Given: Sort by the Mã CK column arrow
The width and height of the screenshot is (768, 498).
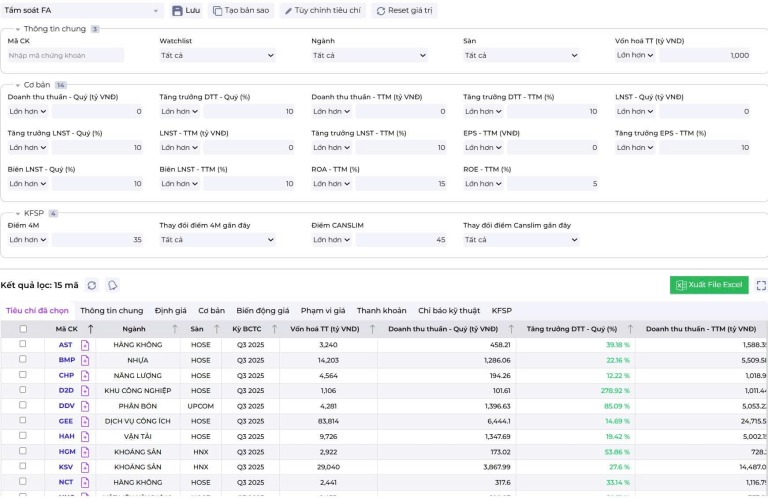Looking at the screenshot, I should [x=91, y=328].
